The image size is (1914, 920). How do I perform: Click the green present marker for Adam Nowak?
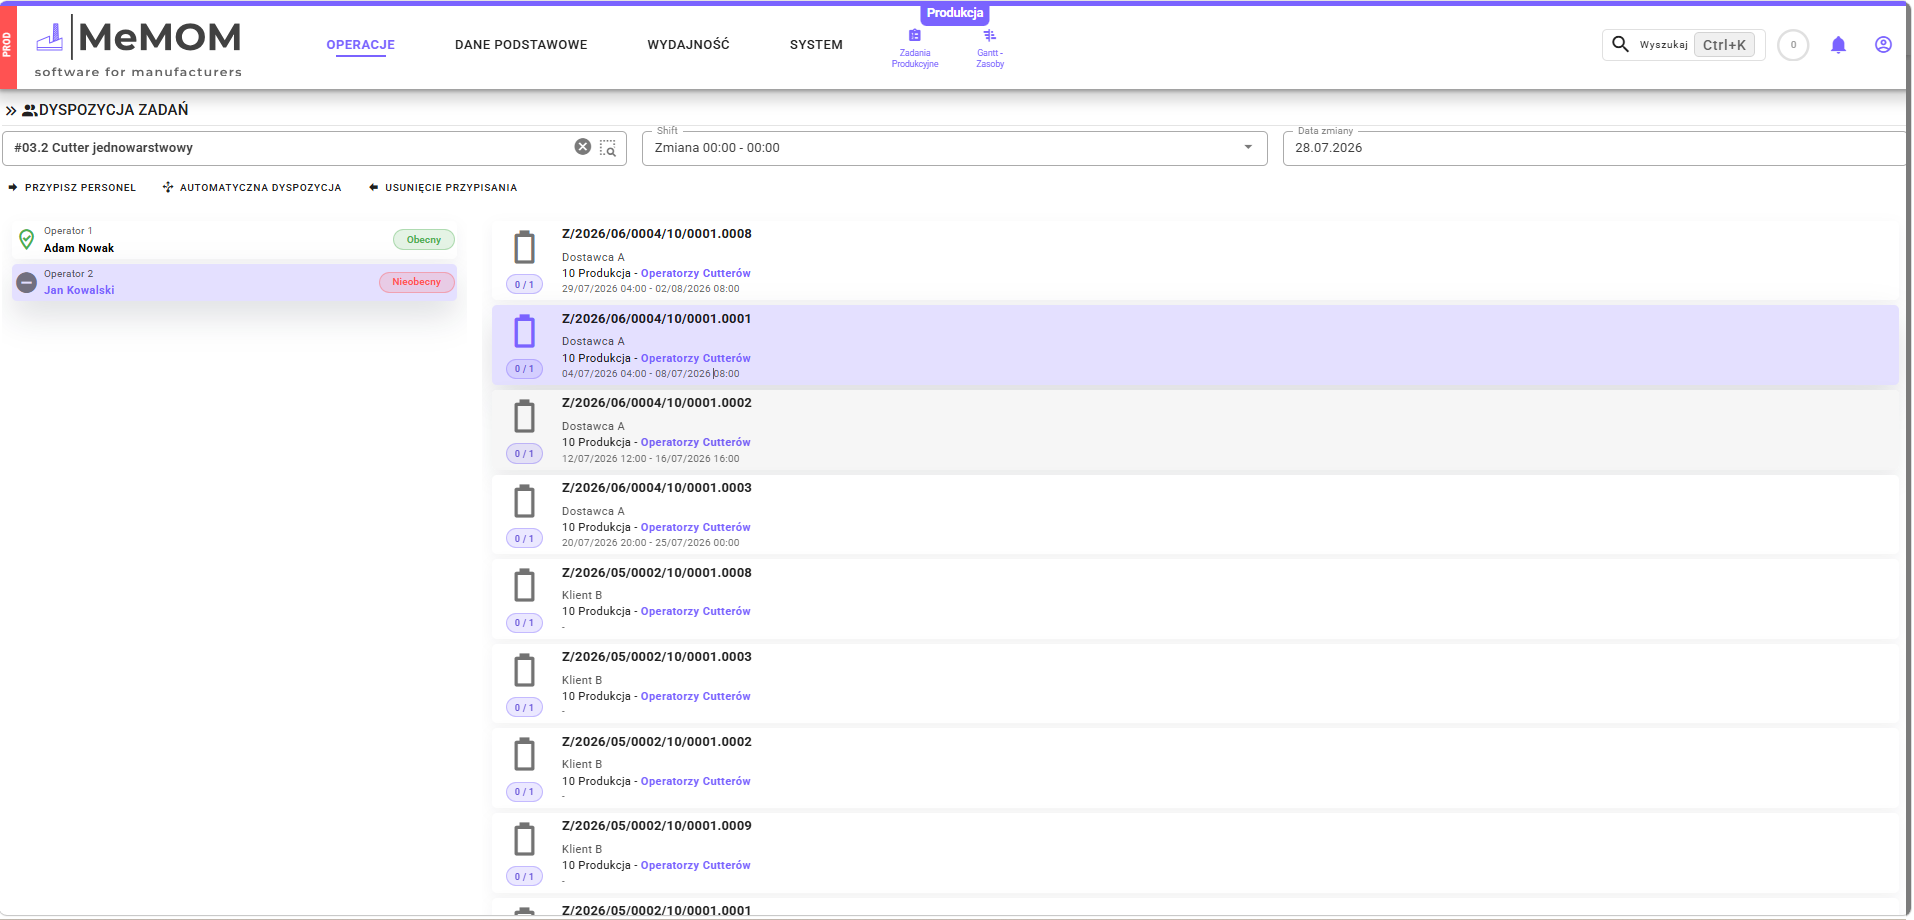(x=27, y=239)
